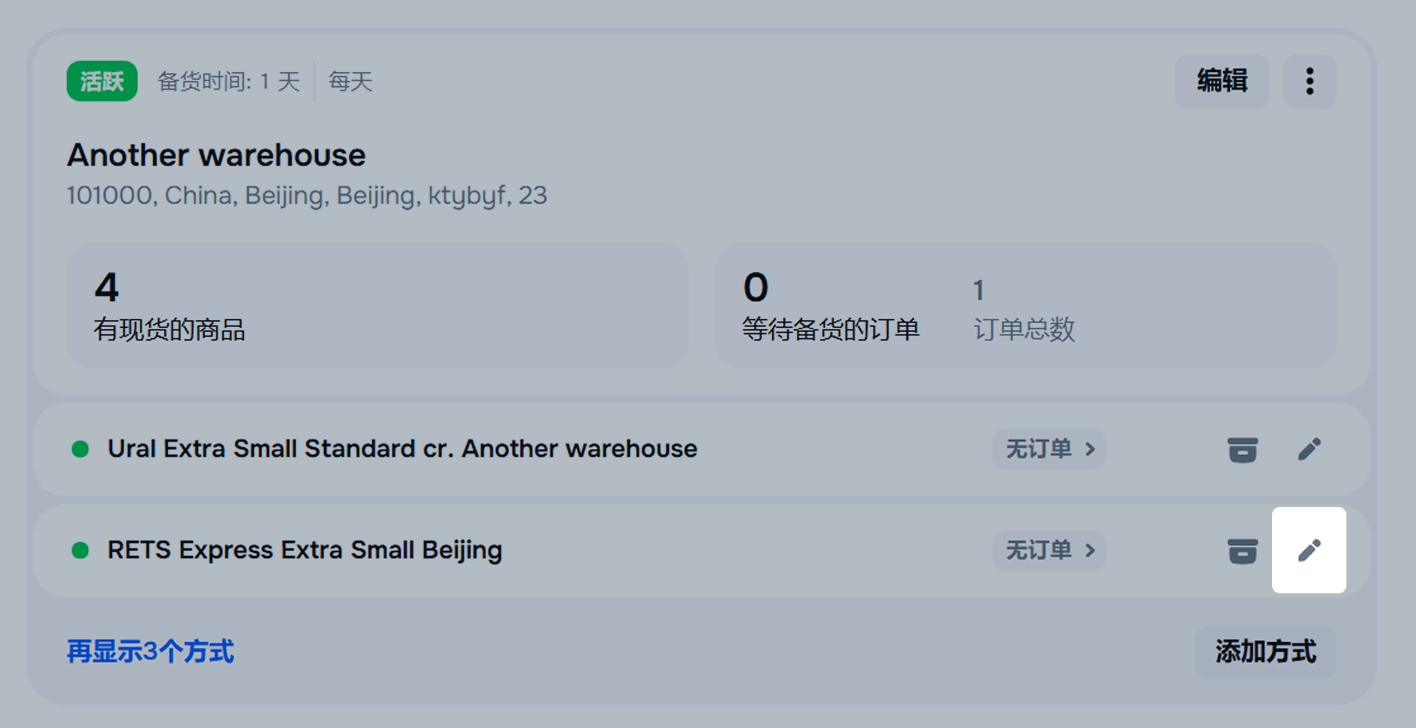Viewport: 1416px width, 728px height.
Task: Edit the RETS Express Extra Small Beijing method
Action: pyautogui.click(x=1309, y=551)
